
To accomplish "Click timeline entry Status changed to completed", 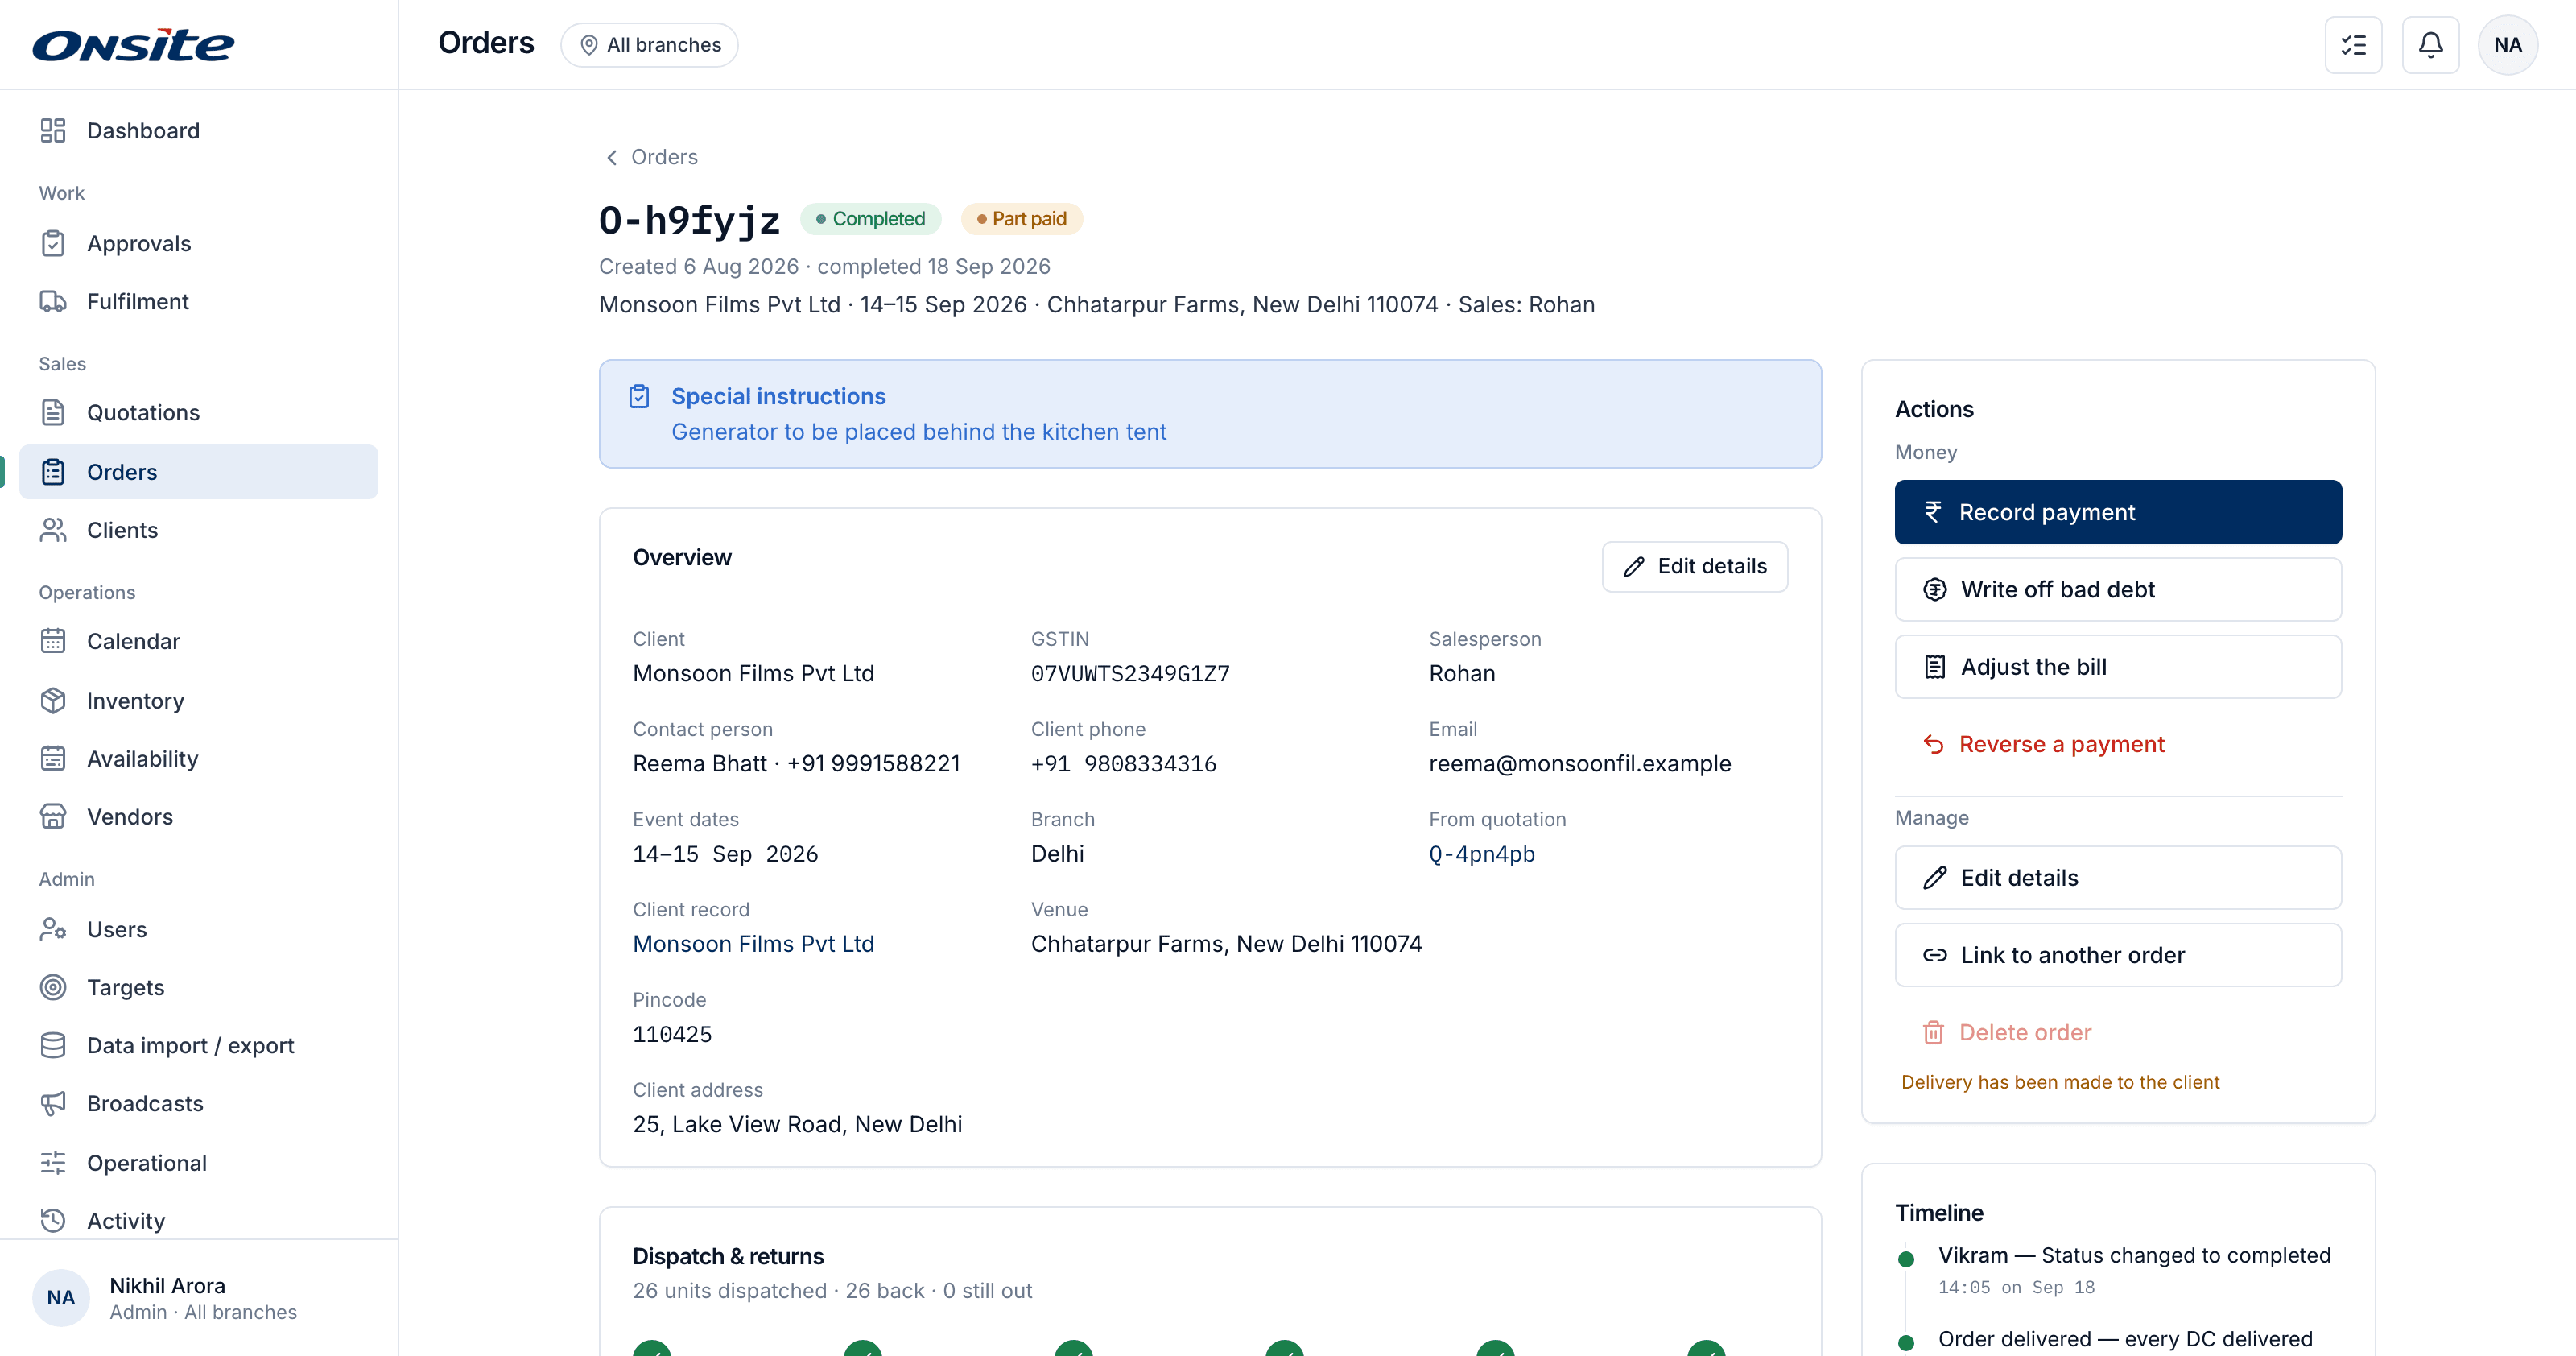I will [x=2134, y=1255].
